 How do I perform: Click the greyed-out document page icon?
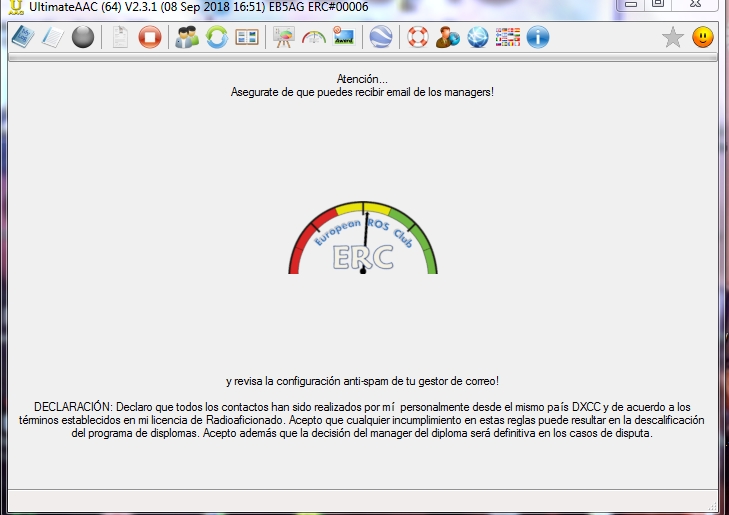pos(120,37)
